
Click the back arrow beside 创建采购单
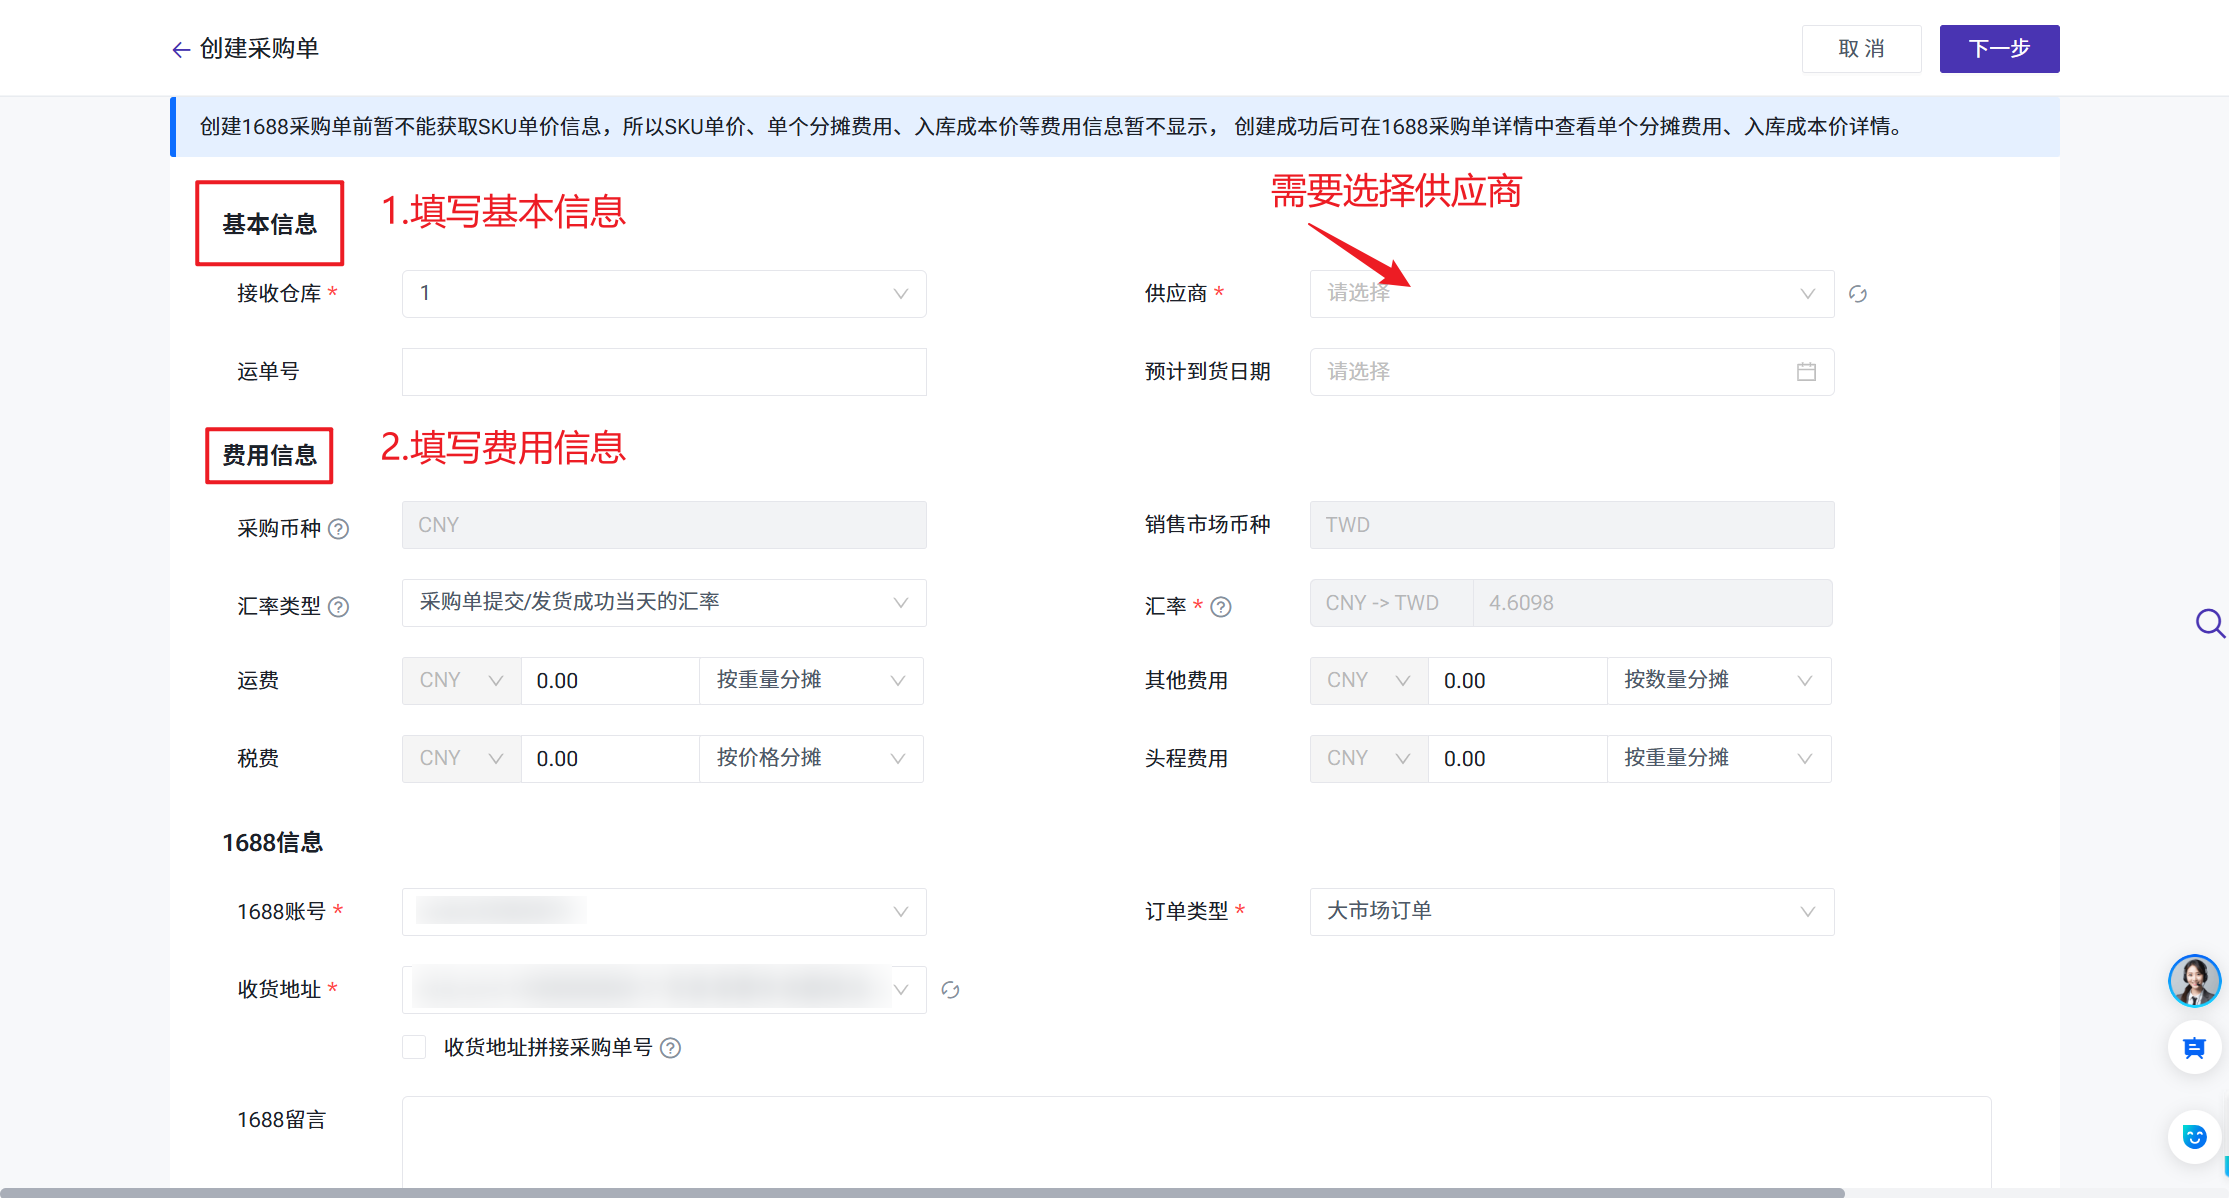[181, 49]
